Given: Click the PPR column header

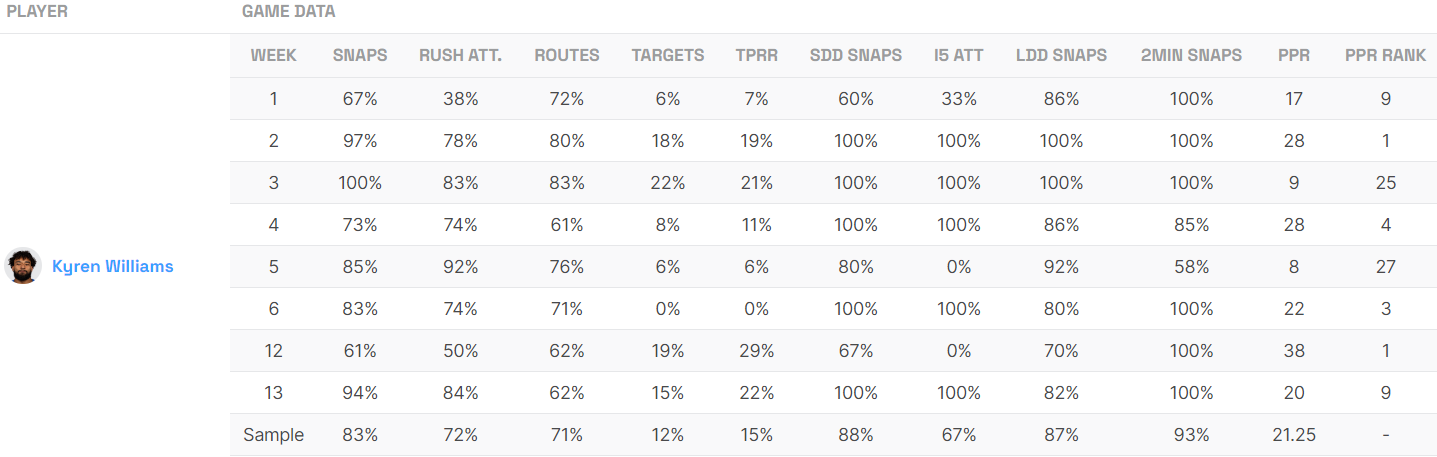Looking at the screenshot, I should (1294, 56).
